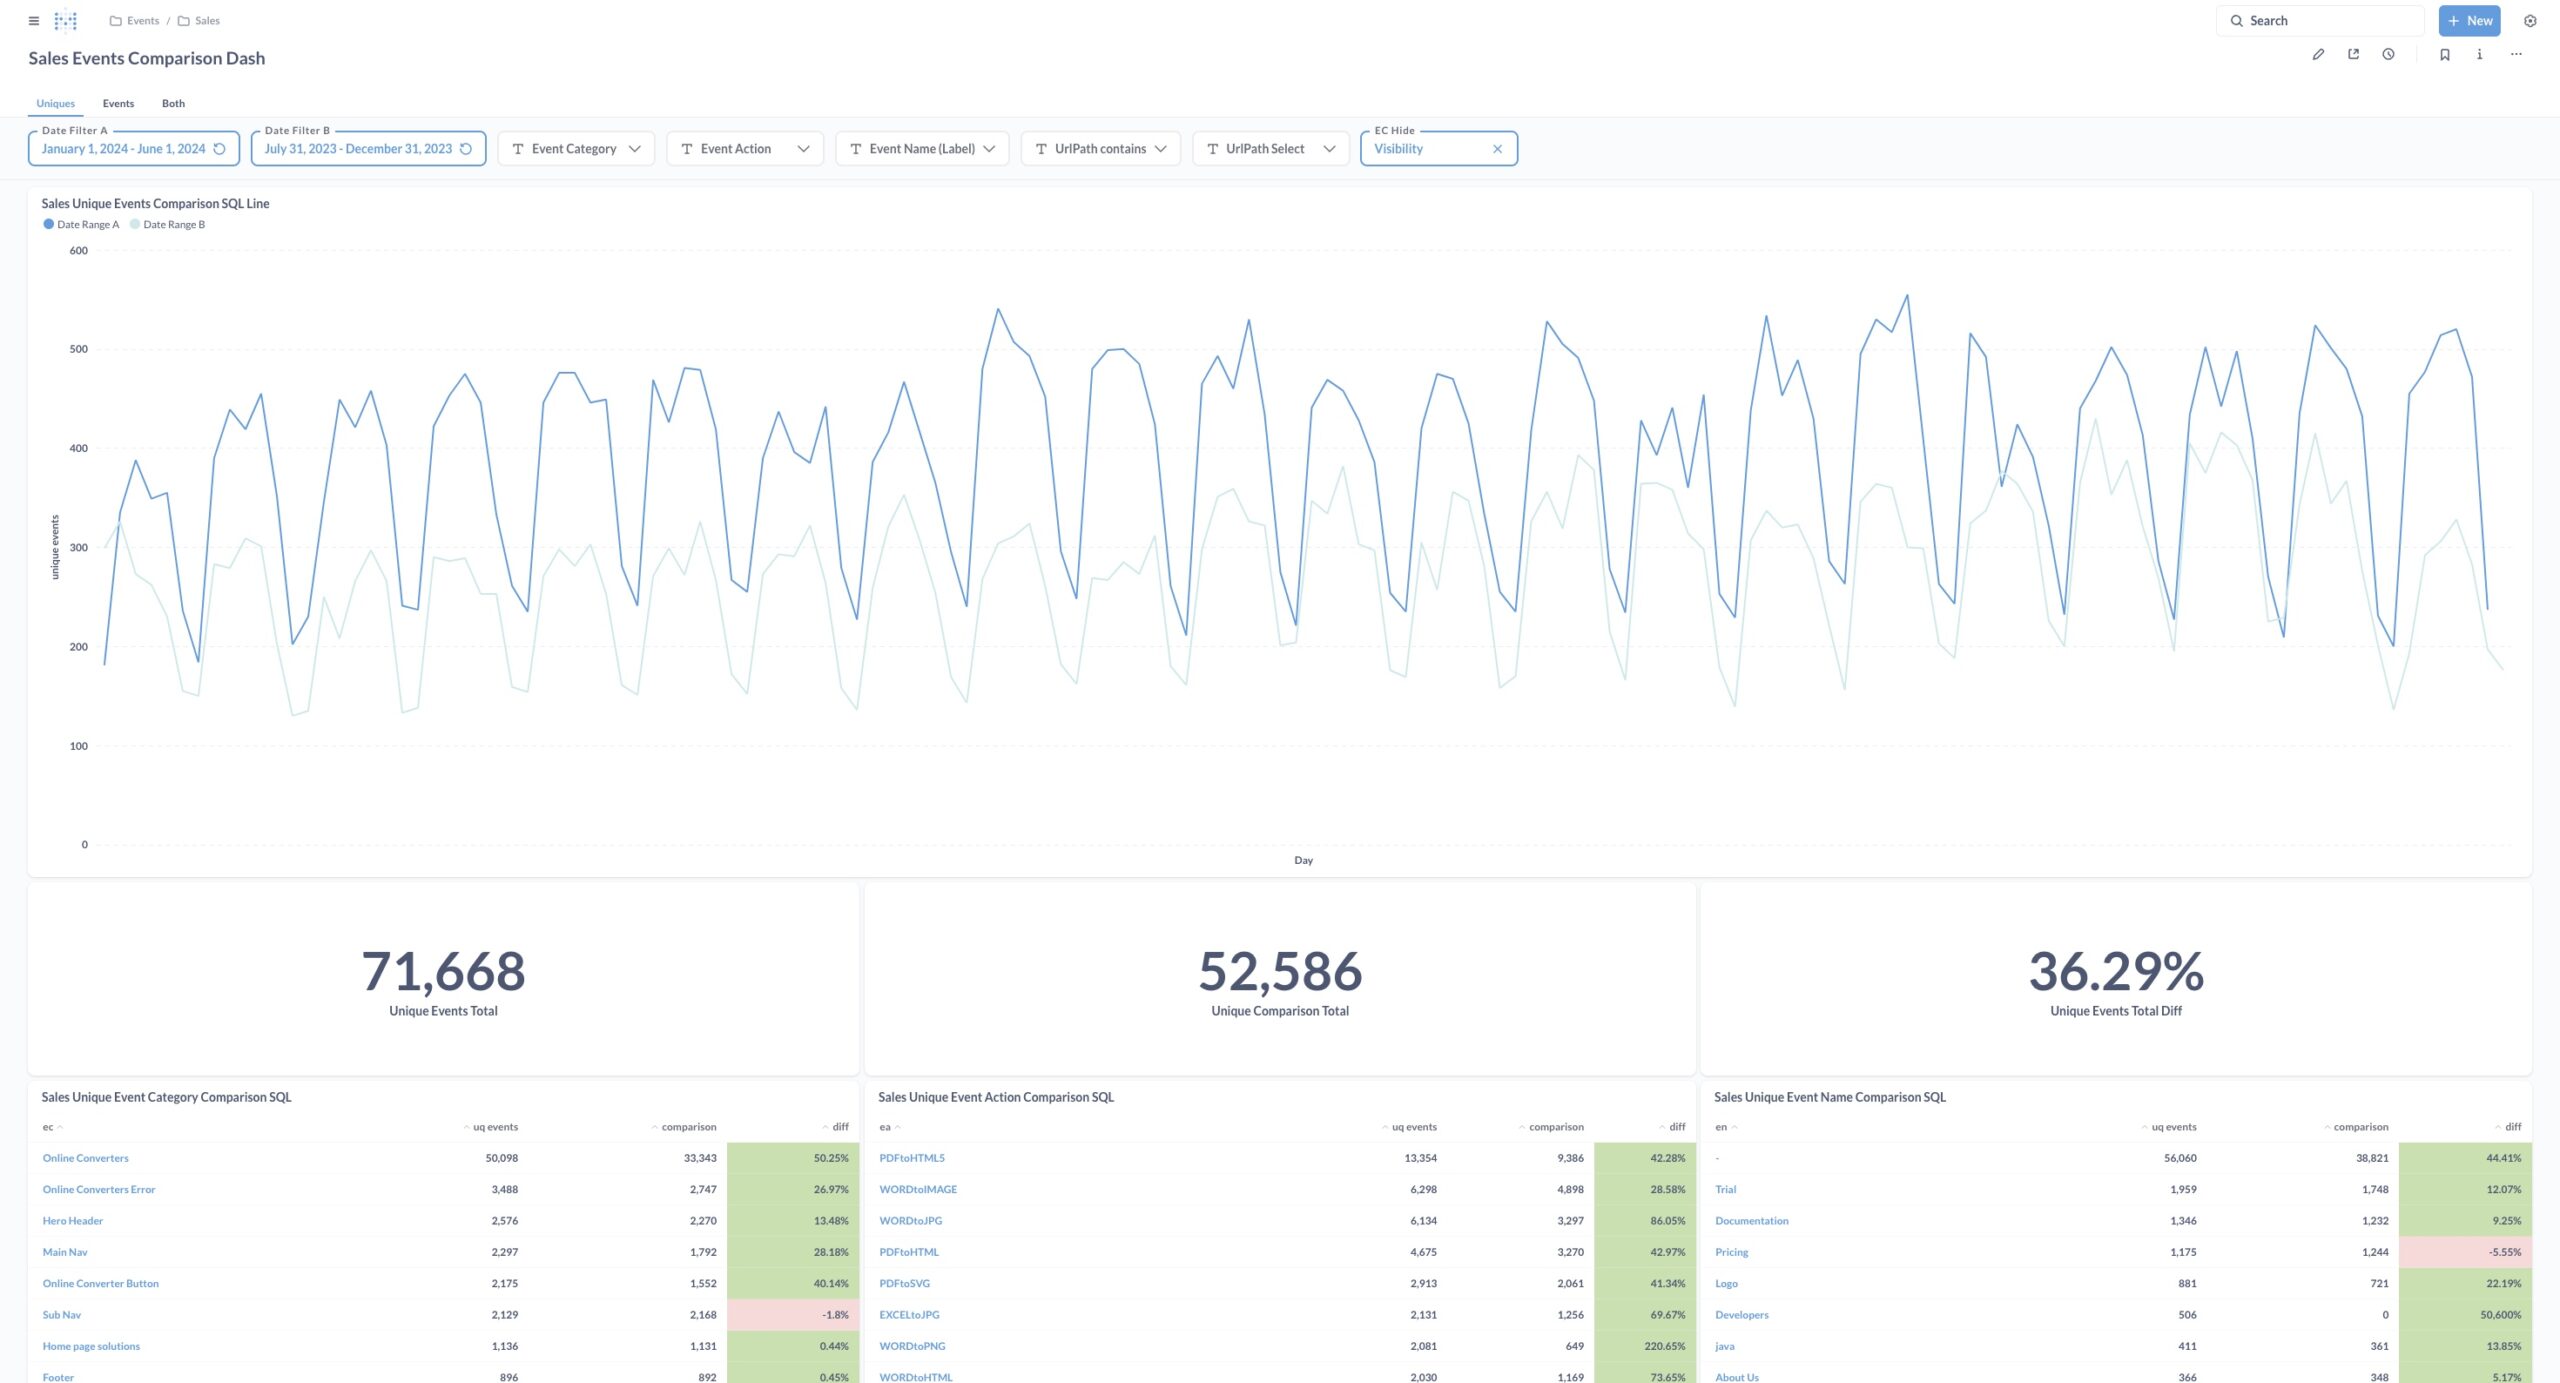Click the Sub Nav category link
Viewport: 2560px width, 1383px height.
pos(61,1315)
